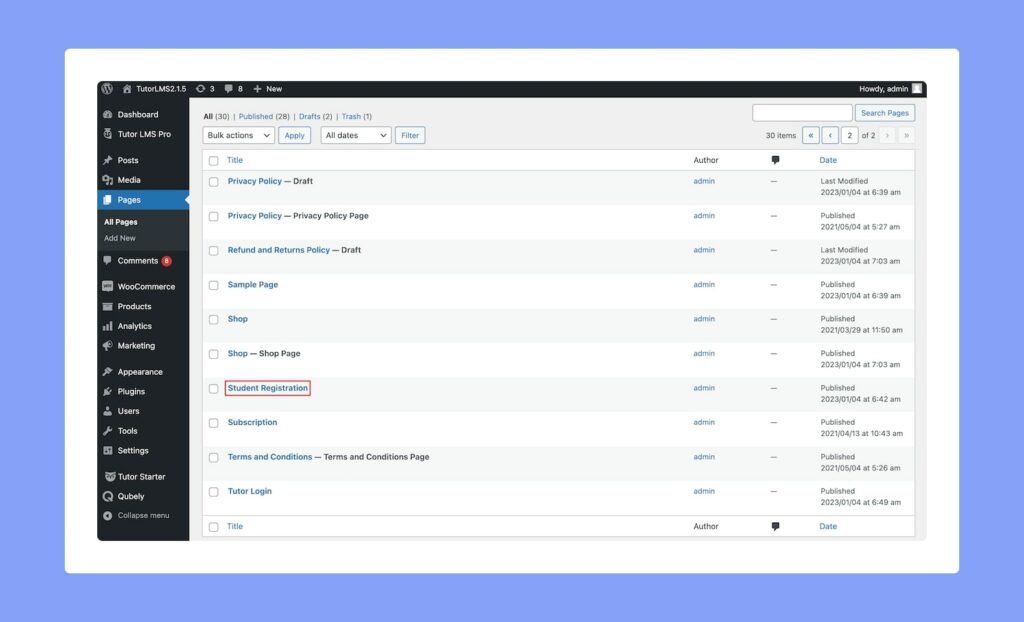The width and height of the screenshot is (1024, 622).
Task: Check the Student Registration row checkbox
Action: click(213, 388)
